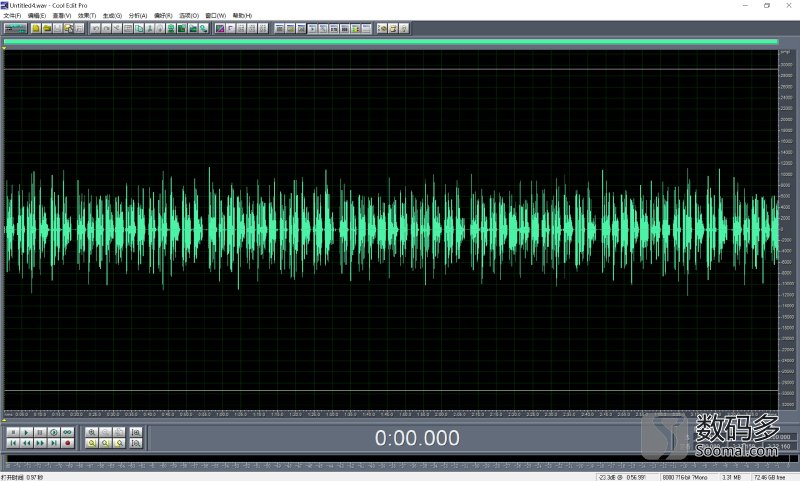The height and width of the screenshot is (481, 800).
Task: Click the last toolbar icon with lightbulb
Action: 404,29
